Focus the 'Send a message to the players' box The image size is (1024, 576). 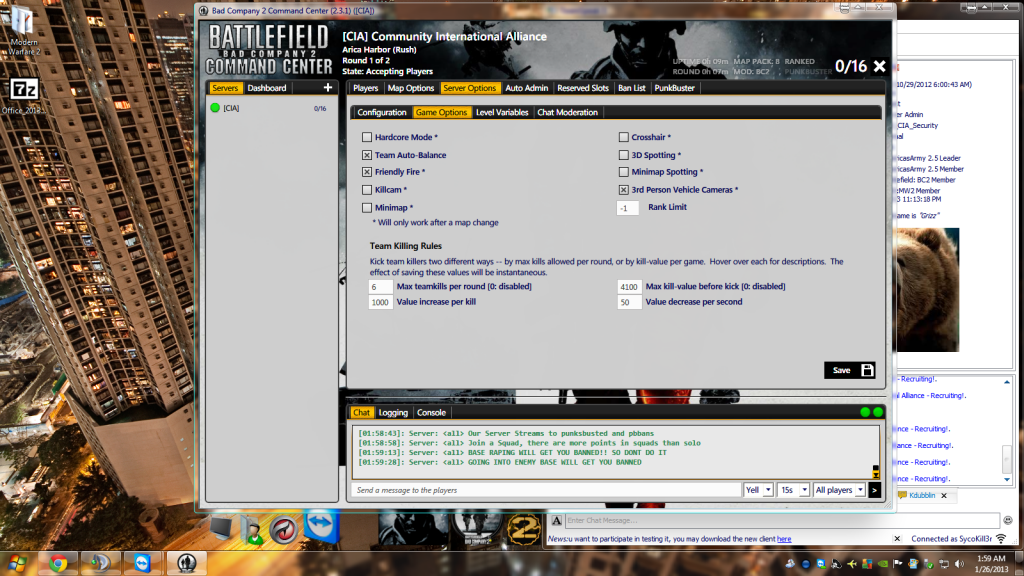[x=546, y=490]
